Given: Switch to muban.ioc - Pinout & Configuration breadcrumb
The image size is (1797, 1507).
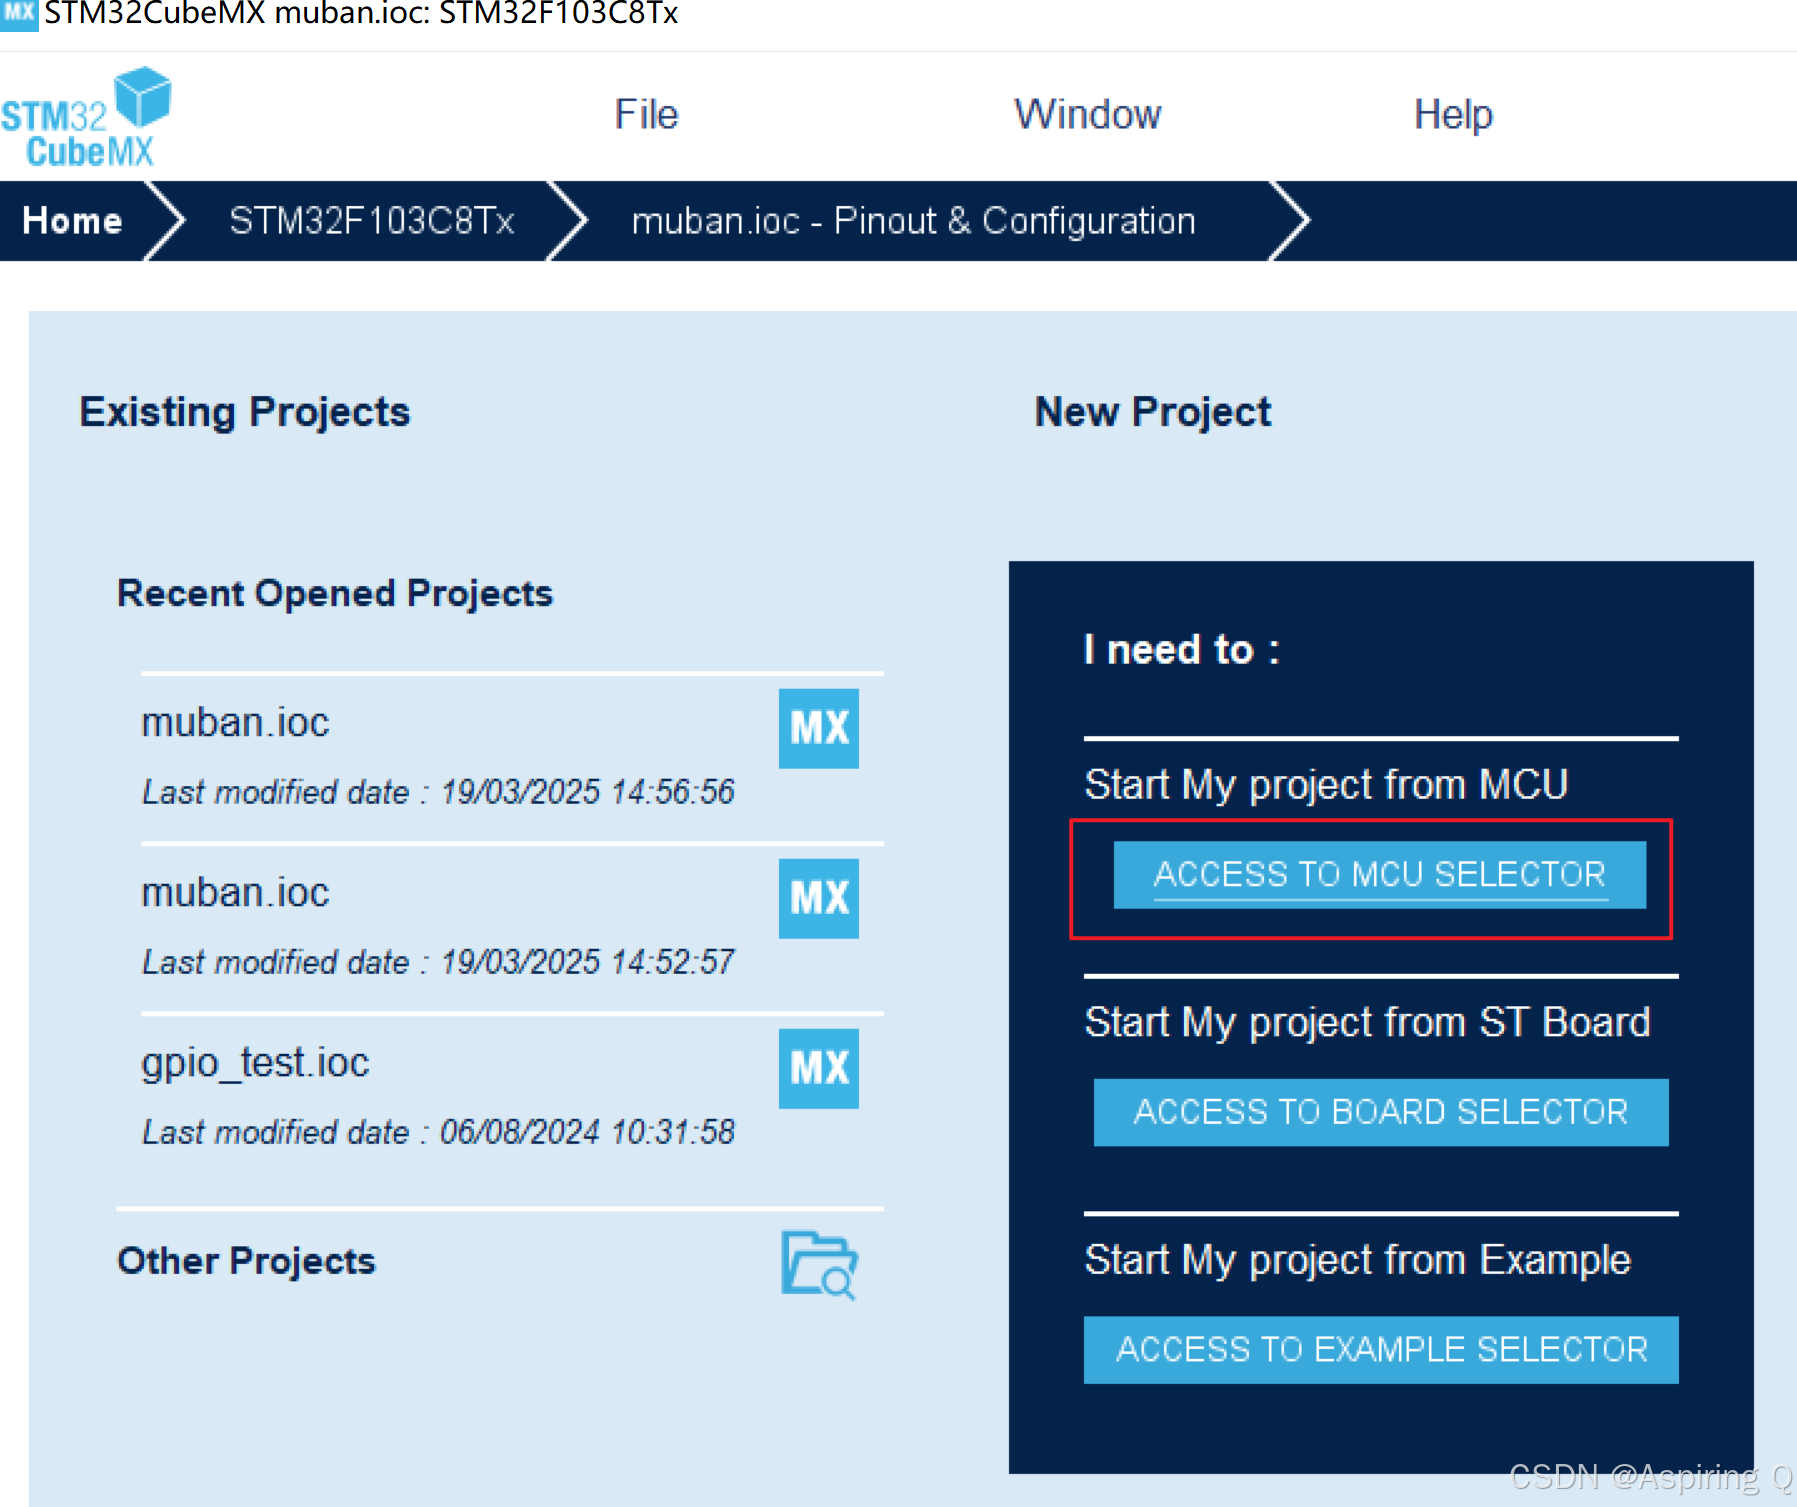Looking at the screenshot, I should 913,221.
